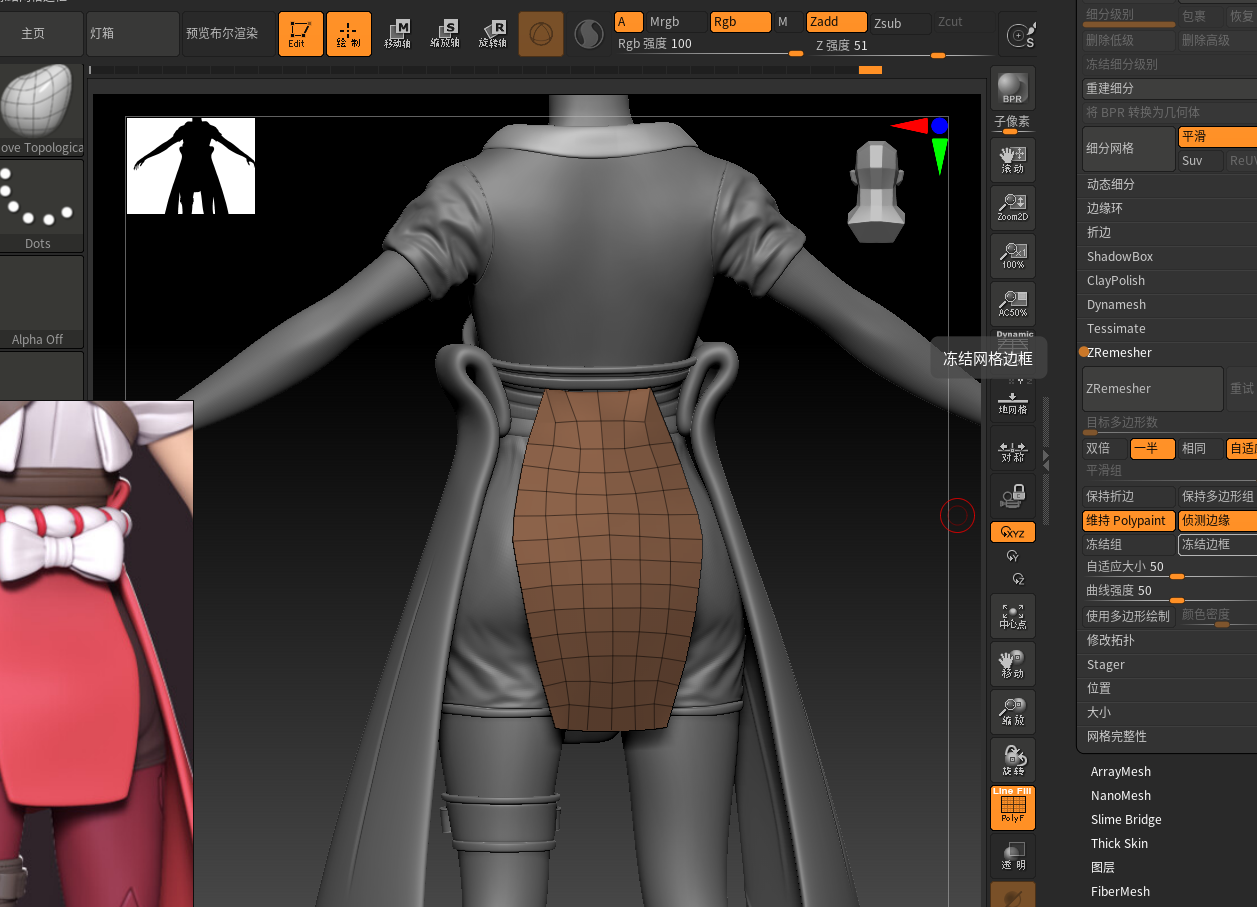Collapse the ZRemesher section header
1257x907 pixels.
(1119, 353)
